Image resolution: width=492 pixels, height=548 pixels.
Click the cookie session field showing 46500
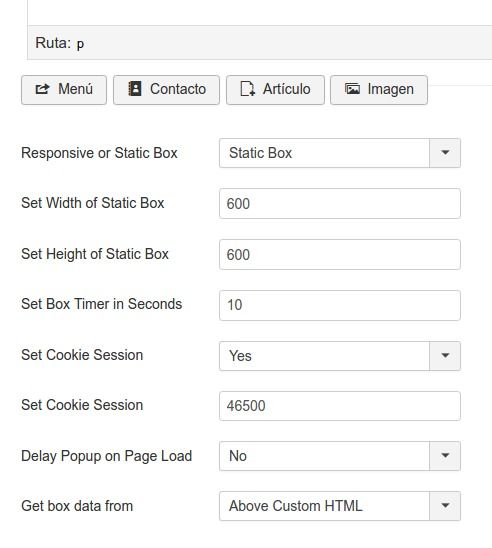(340, 406)
